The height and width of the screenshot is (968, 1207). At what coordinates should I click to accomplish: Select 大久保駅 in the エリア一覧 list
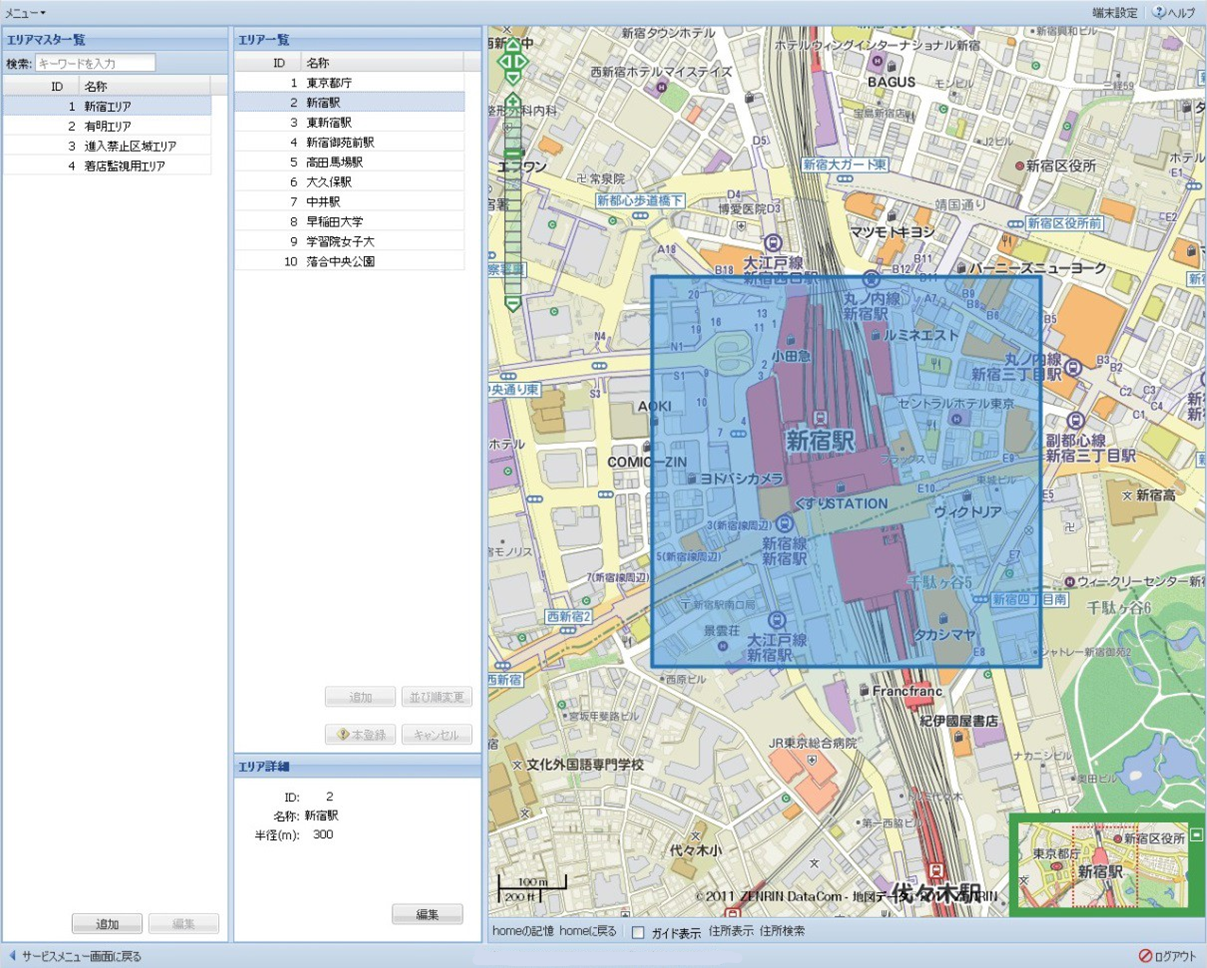click(350, 182)
